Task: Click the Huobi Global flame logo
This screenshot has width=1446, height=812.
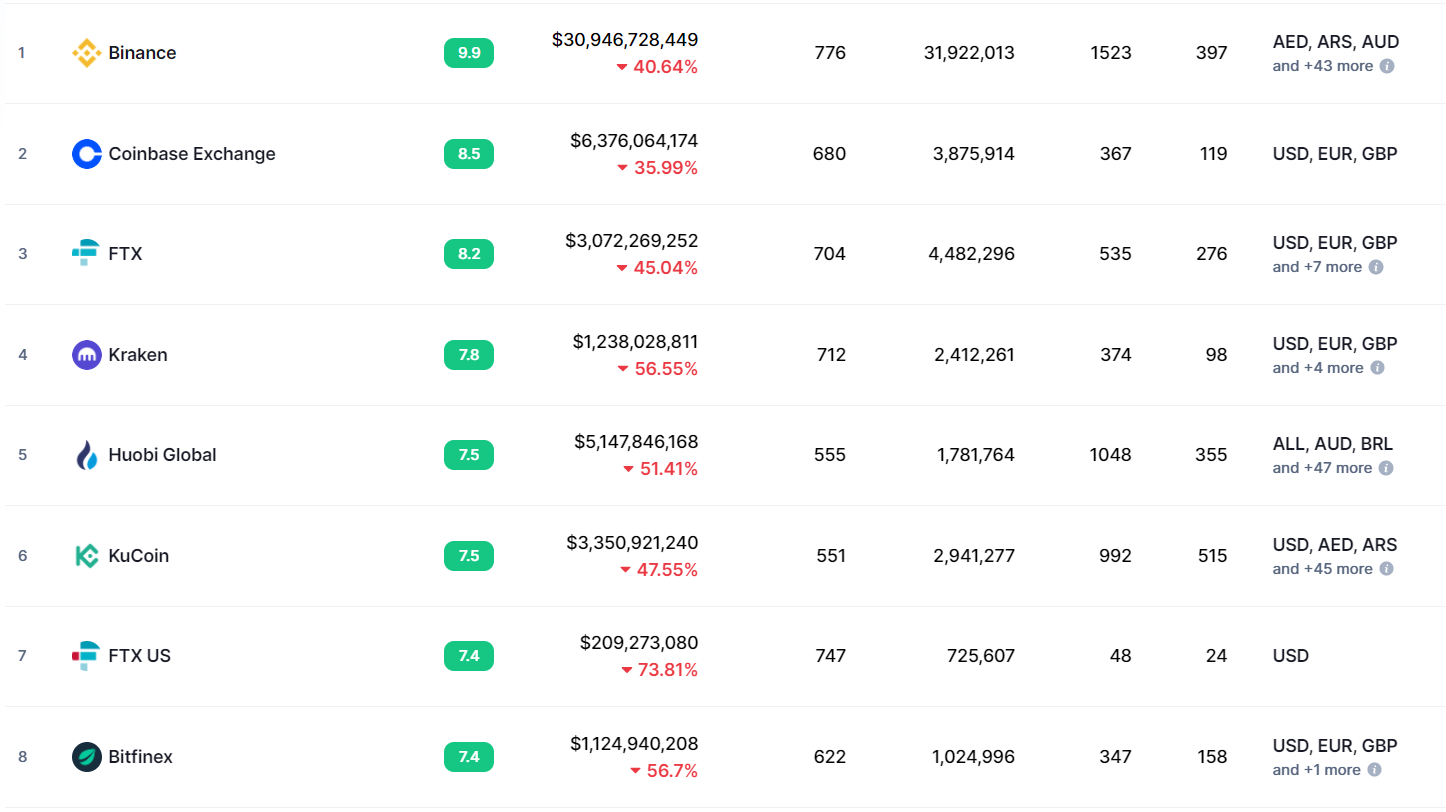Action: [x=87, y=455]
